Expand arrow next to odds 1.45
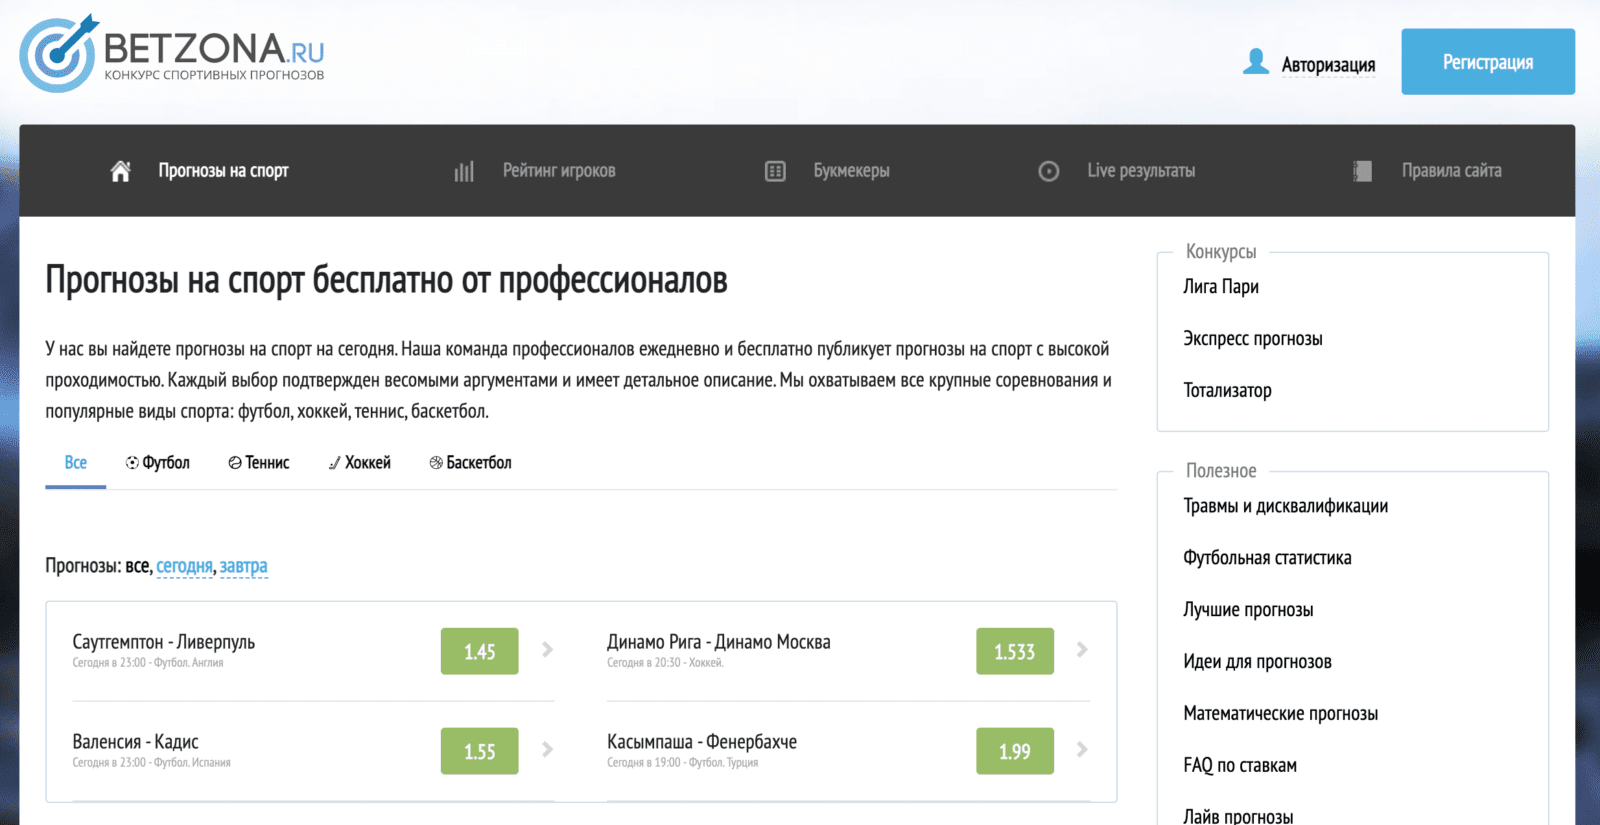1600x825 pixels. tap(547, 650)
